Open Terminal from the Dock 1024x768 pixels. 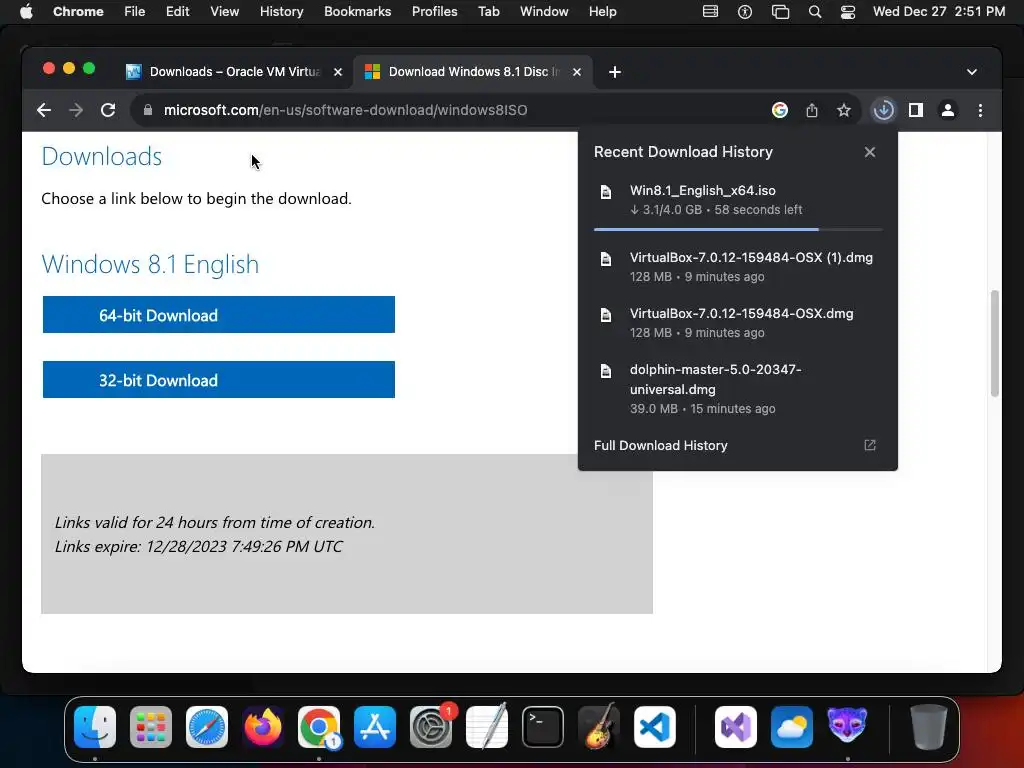pyautogui.click(x=543, y=727)
